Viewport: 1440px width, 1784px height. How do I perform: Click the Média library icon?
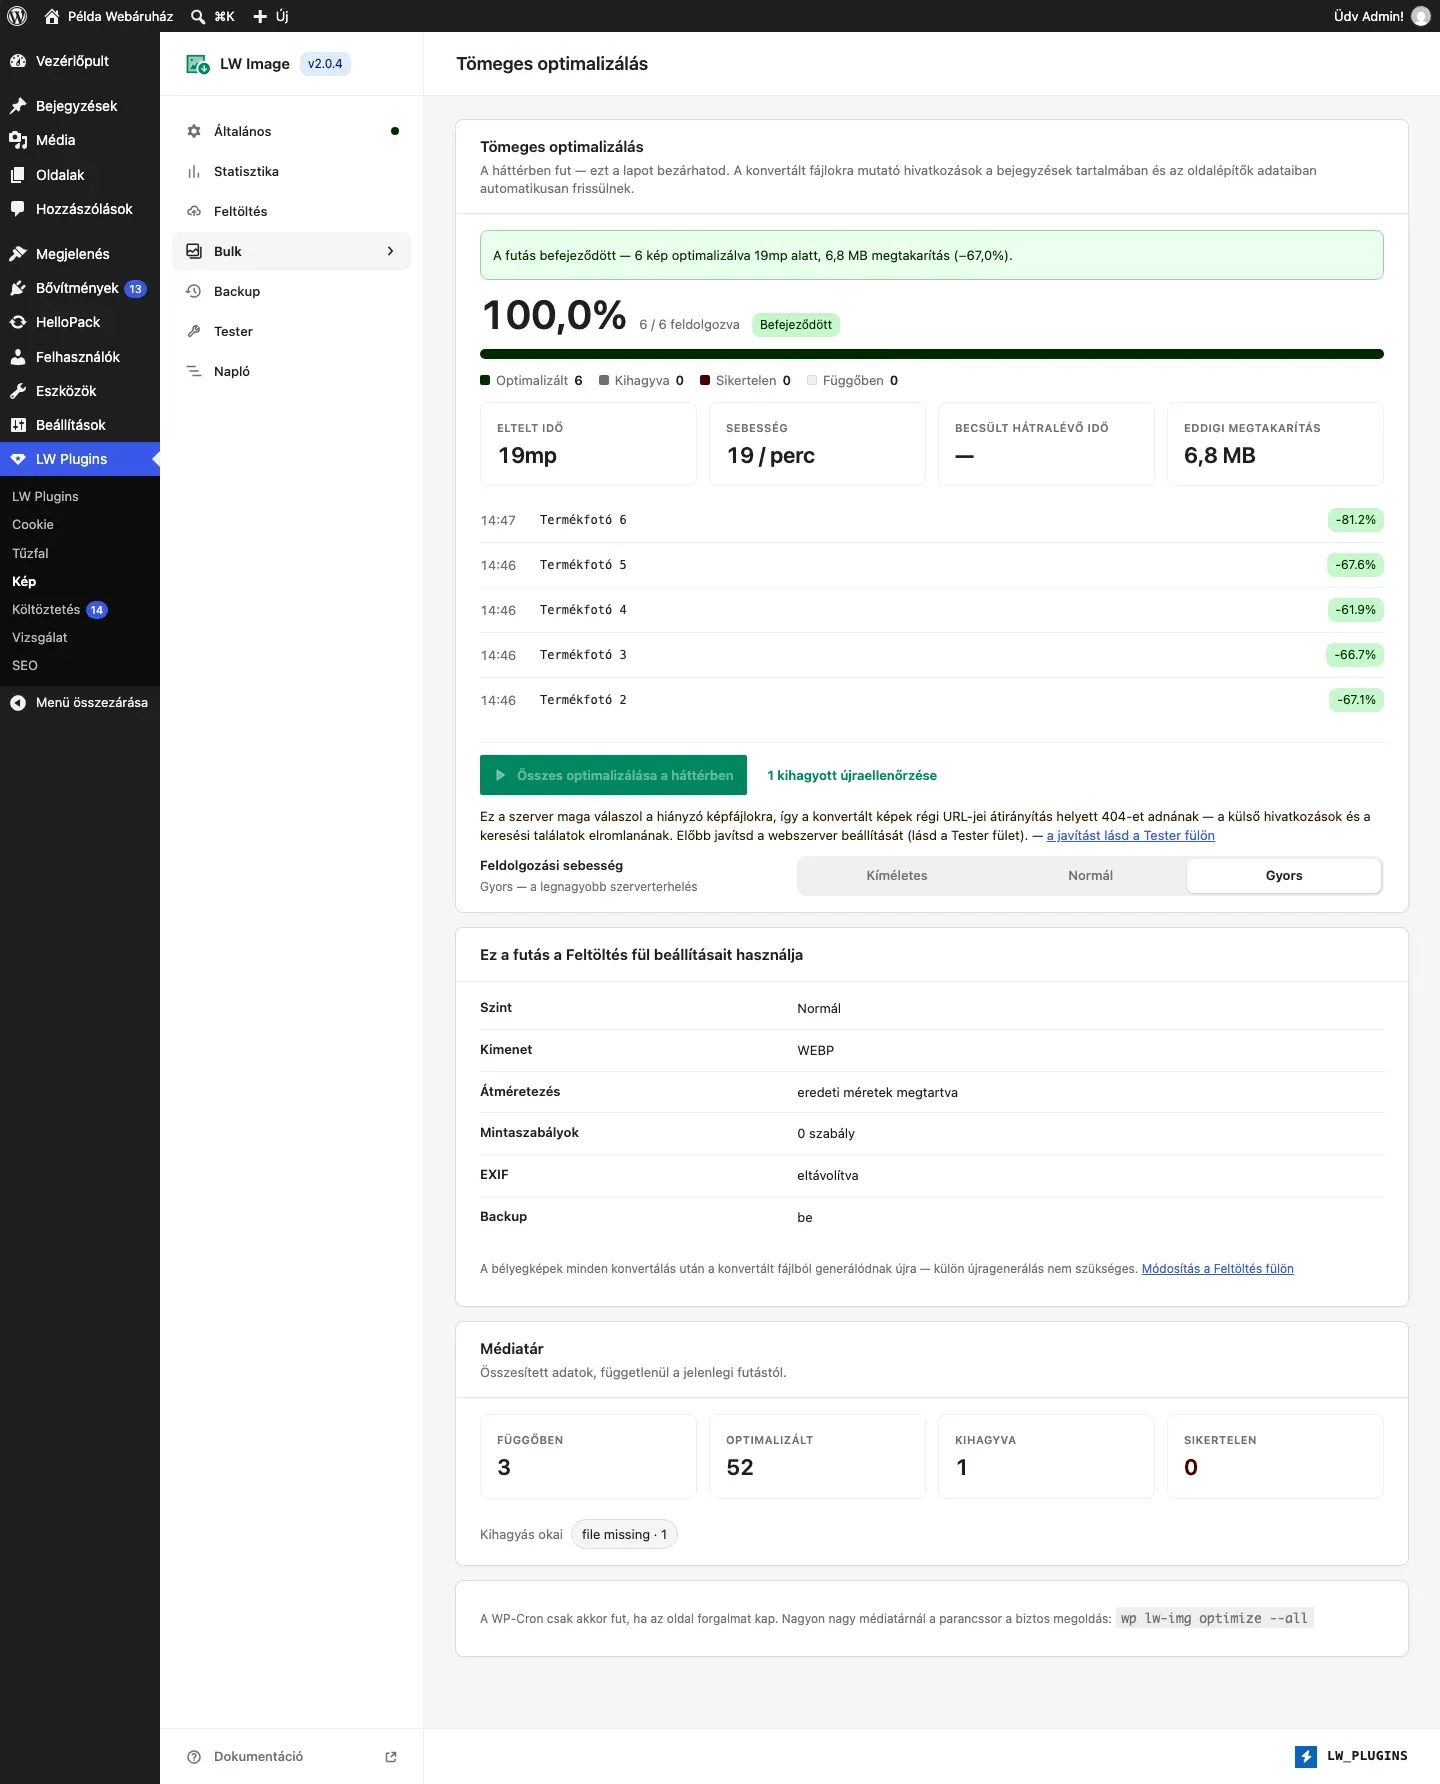pos(18,140)
